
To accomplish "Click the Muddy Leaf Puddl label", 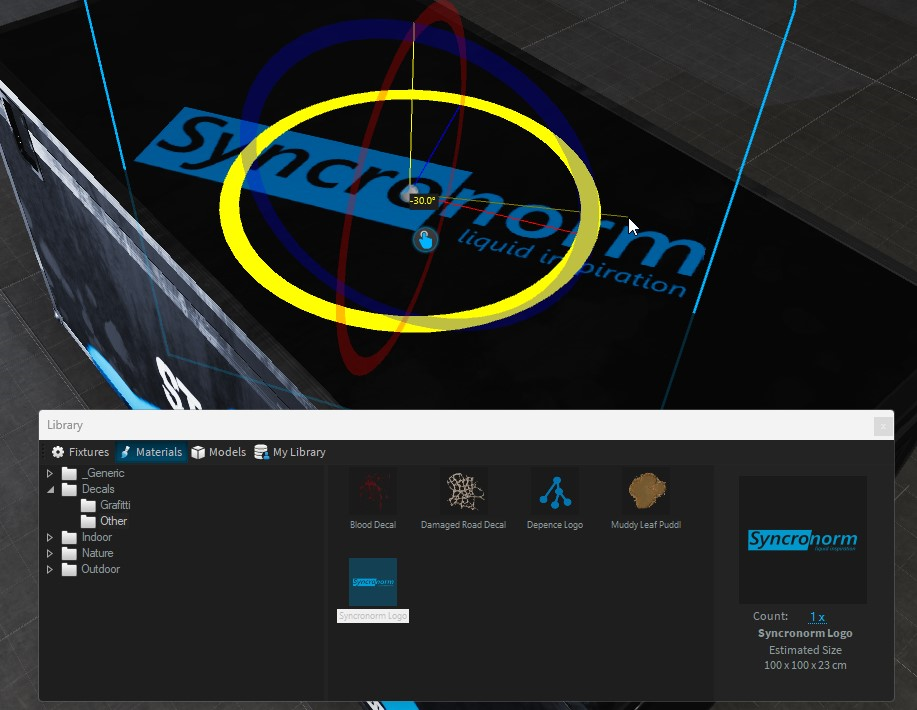I will [646, 525].
